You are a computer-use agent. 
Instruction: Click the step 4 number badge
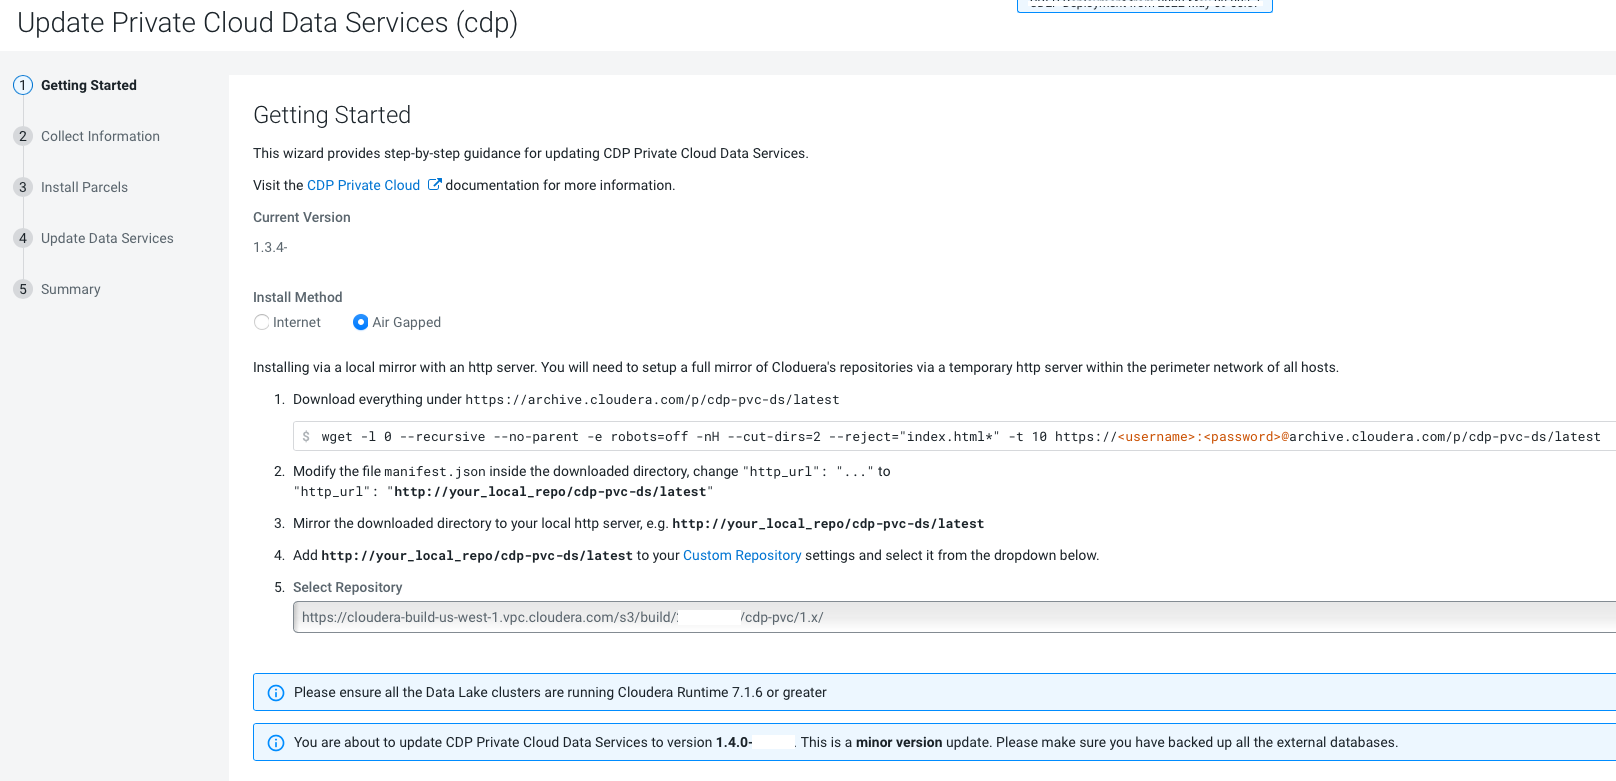(x=23, y=238)
